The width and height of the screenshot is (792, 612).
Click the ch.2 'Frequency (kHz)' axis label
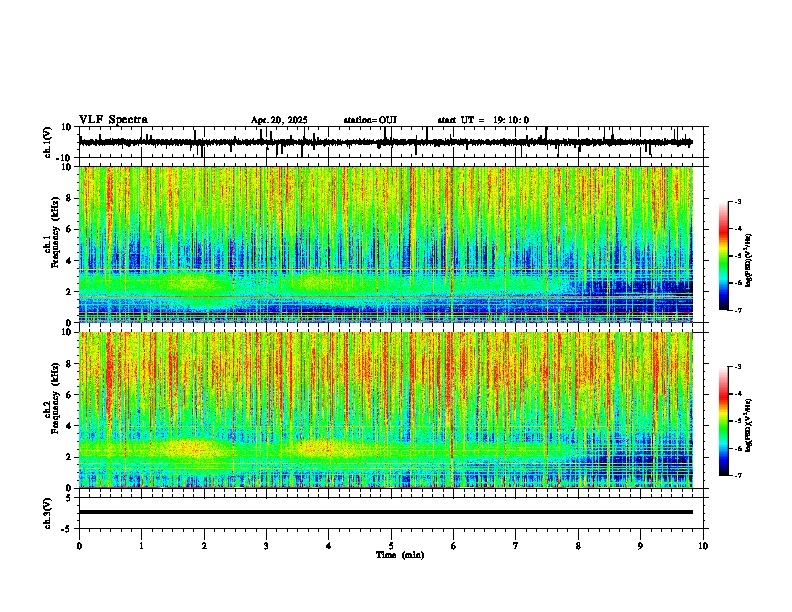55,398
